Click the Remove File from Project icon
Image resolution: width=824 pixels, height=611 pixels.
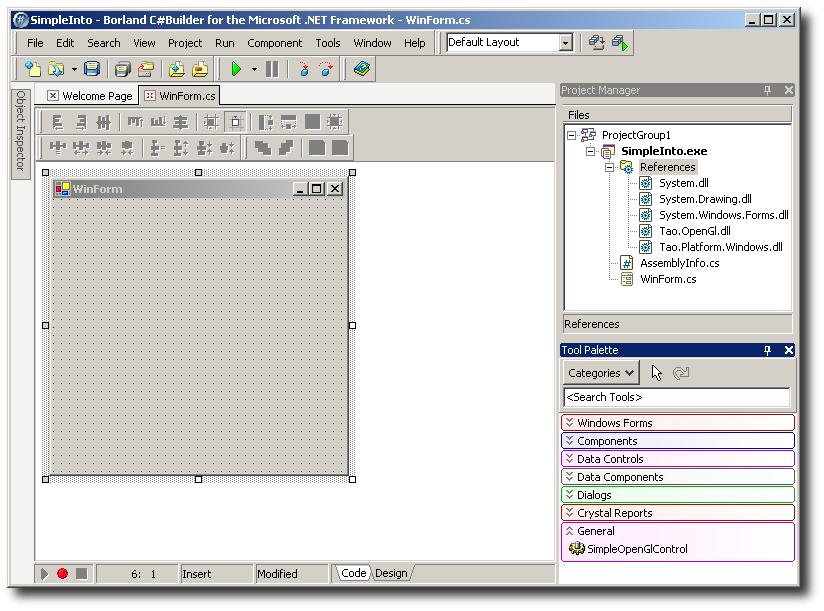(x=200, y=69)
